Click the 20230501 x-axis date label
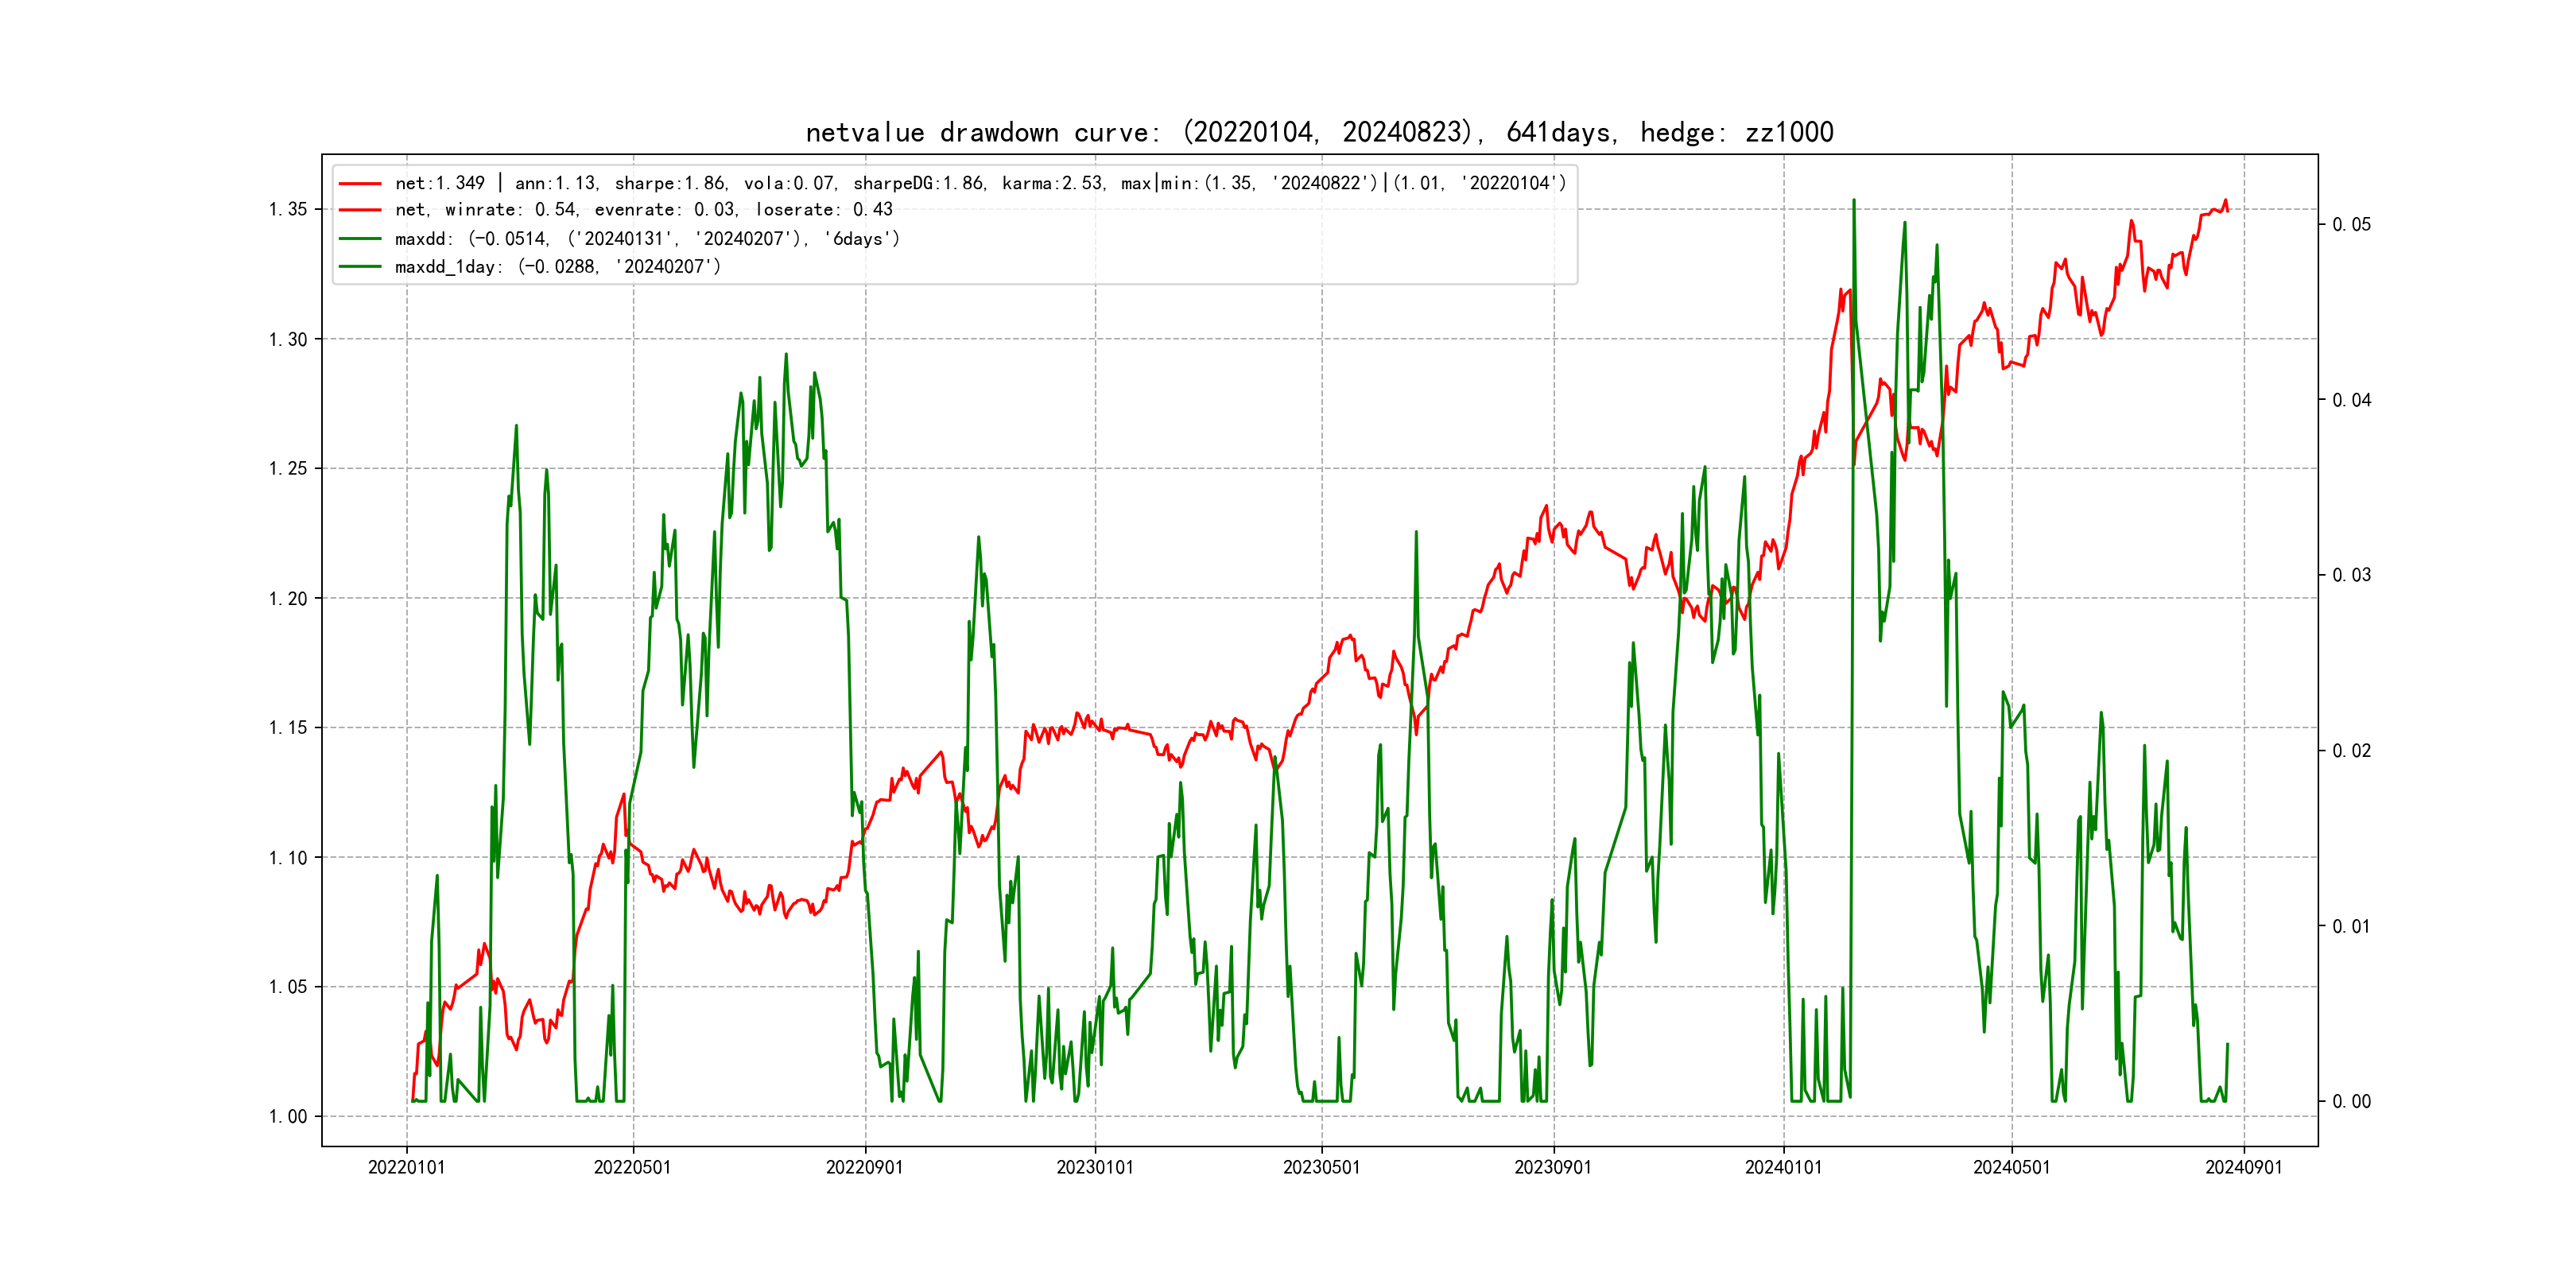The image size is (2576, 1288). coord(1321,1167)
